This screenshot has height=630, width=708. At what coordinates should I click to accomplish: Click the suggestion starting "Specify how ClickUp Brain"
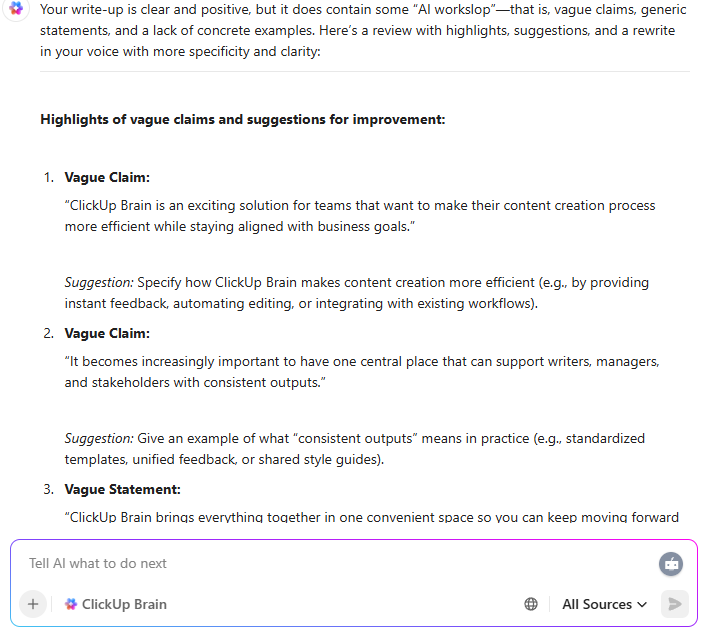click(x=360, y=292)
